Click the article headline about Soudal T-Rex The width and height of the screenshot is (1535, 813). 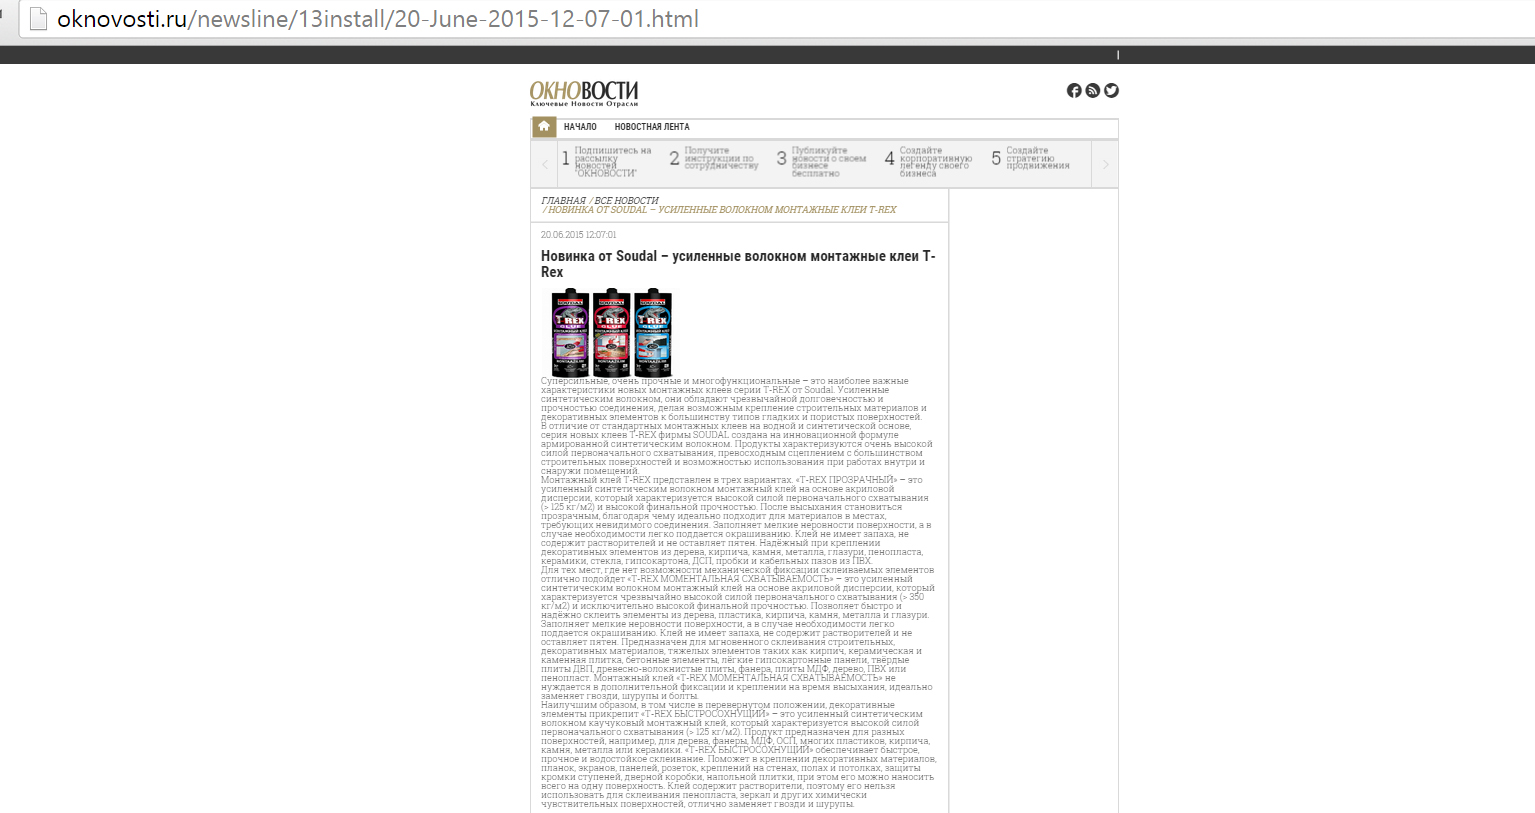[739, 264]
